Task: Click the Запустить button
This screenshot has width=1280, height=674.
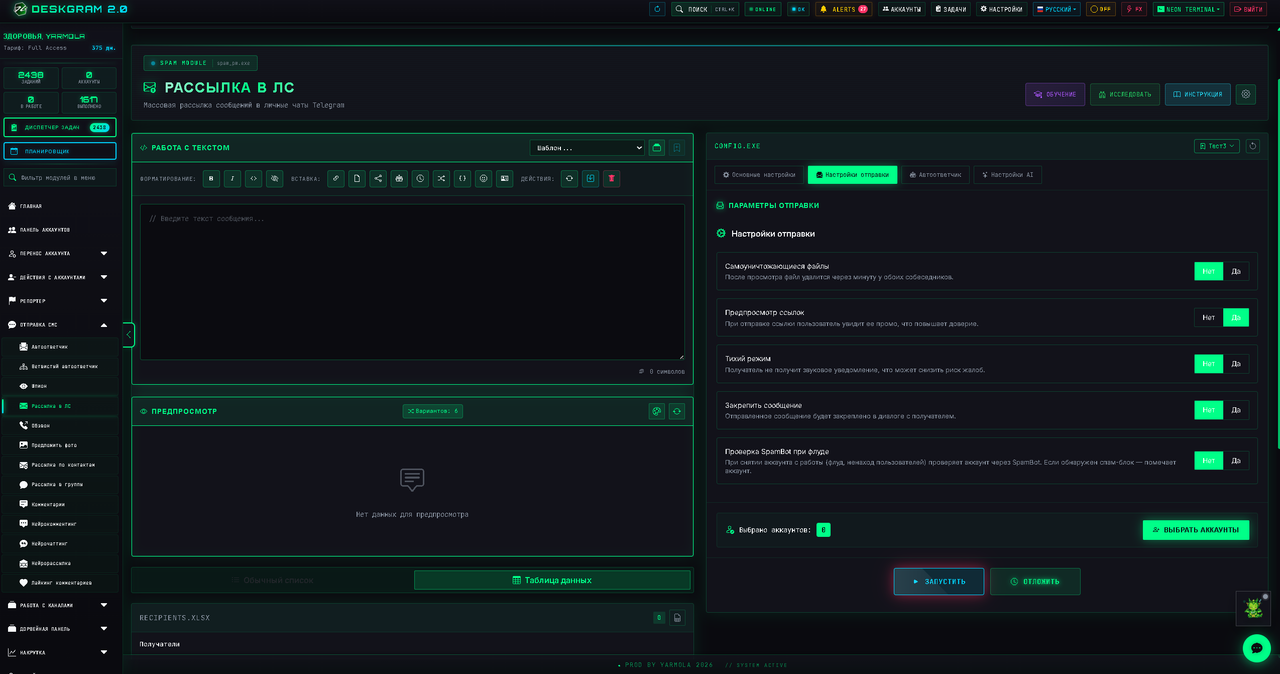Action: [x=939, y=581]
